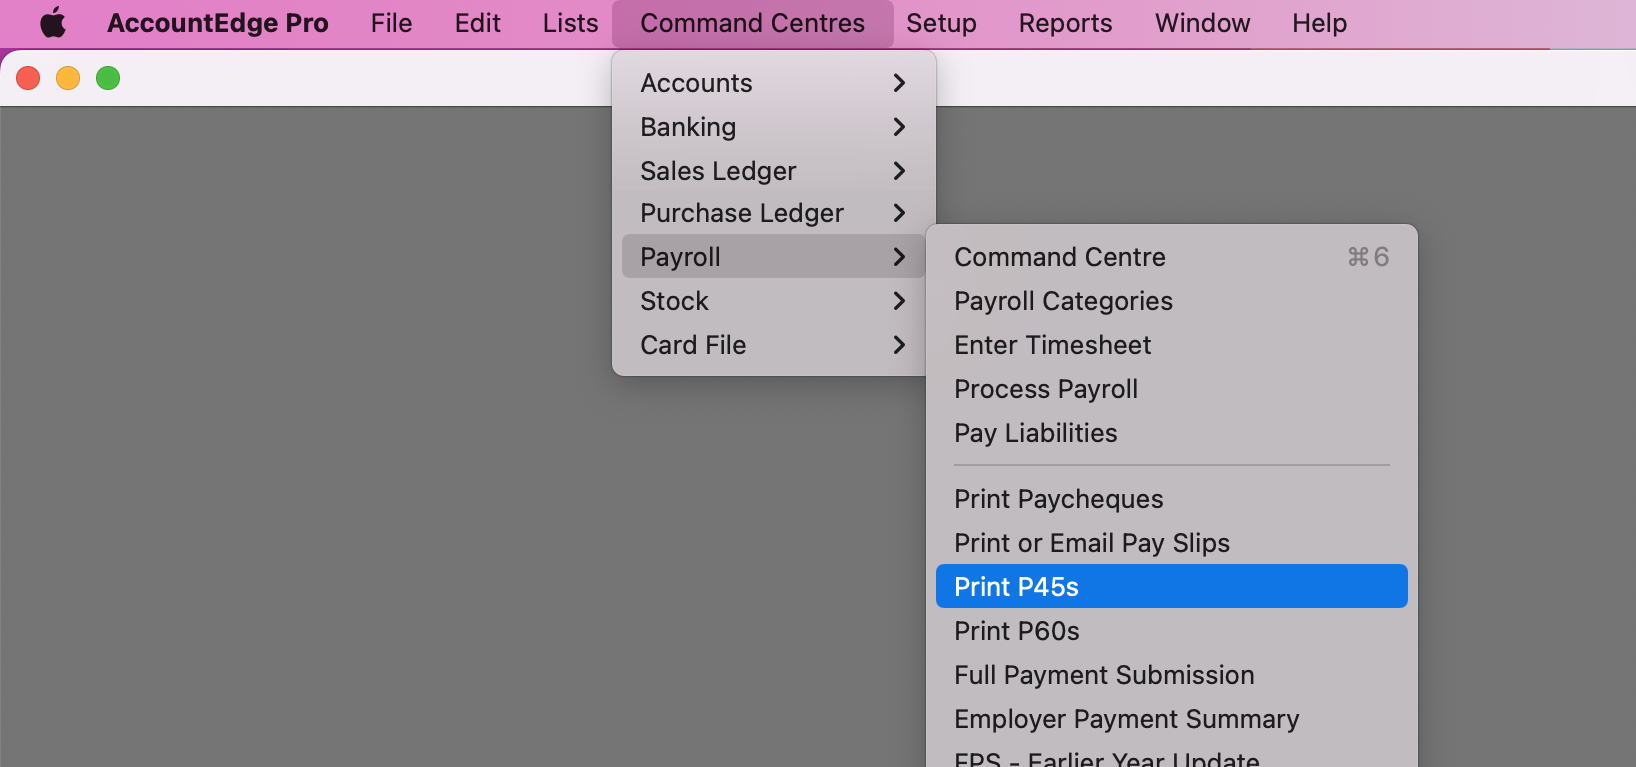Click the red close window button
Viewport: 1636px width, 767px height.
click(x=28, y=78)
